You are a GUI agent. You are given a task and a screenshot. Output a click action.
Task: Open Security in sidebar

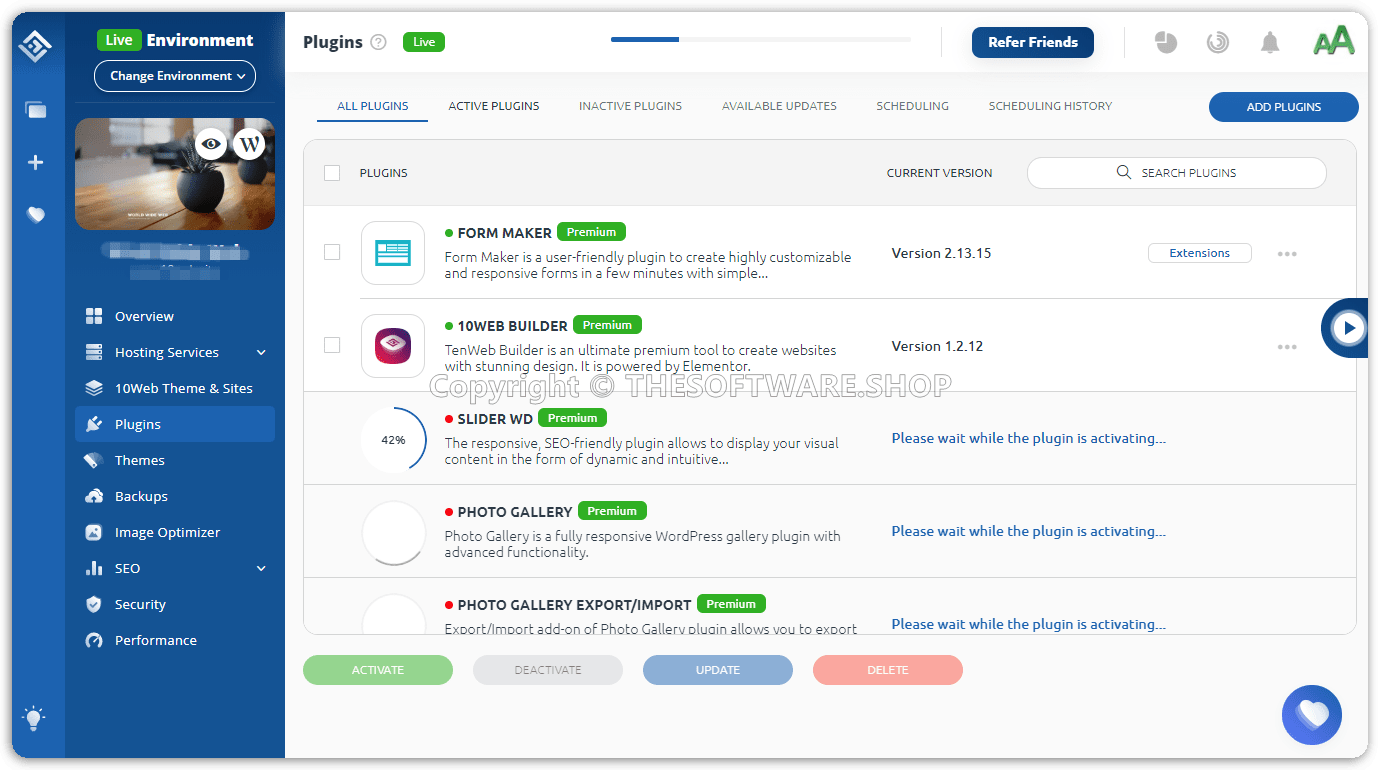point(175,604)
